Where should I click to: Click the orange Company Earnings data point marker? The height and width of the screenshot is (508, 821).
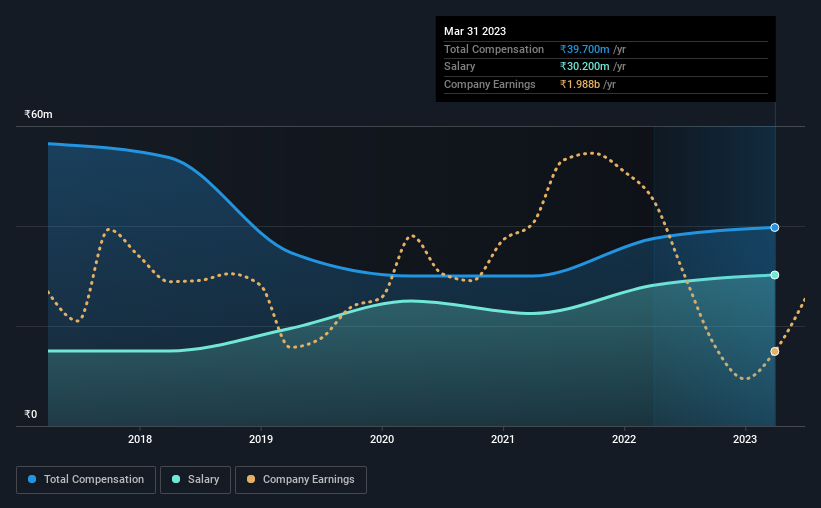click(774, 351)
